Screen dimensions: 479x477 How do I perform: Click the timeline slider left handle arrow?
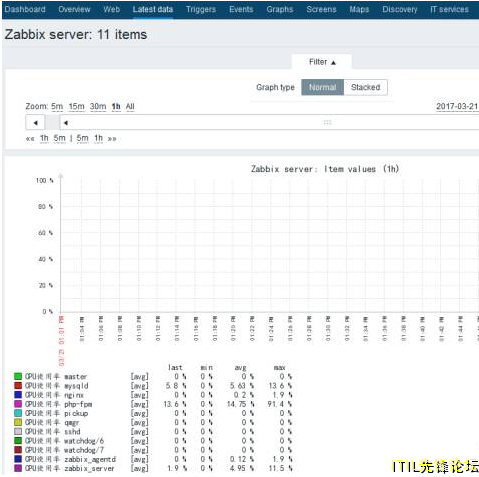point(66,123)
